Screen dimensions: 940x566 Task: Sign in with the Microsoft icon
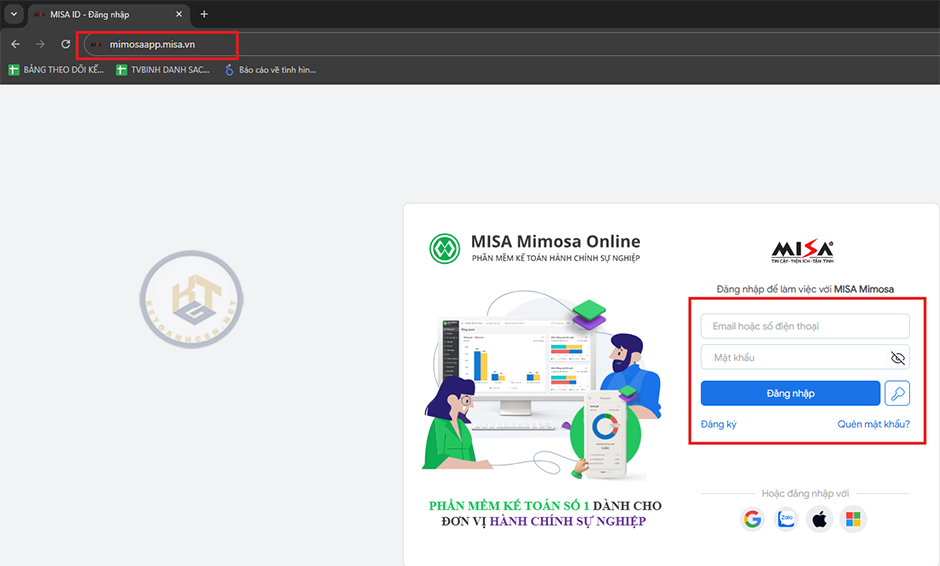click(853, 519)
